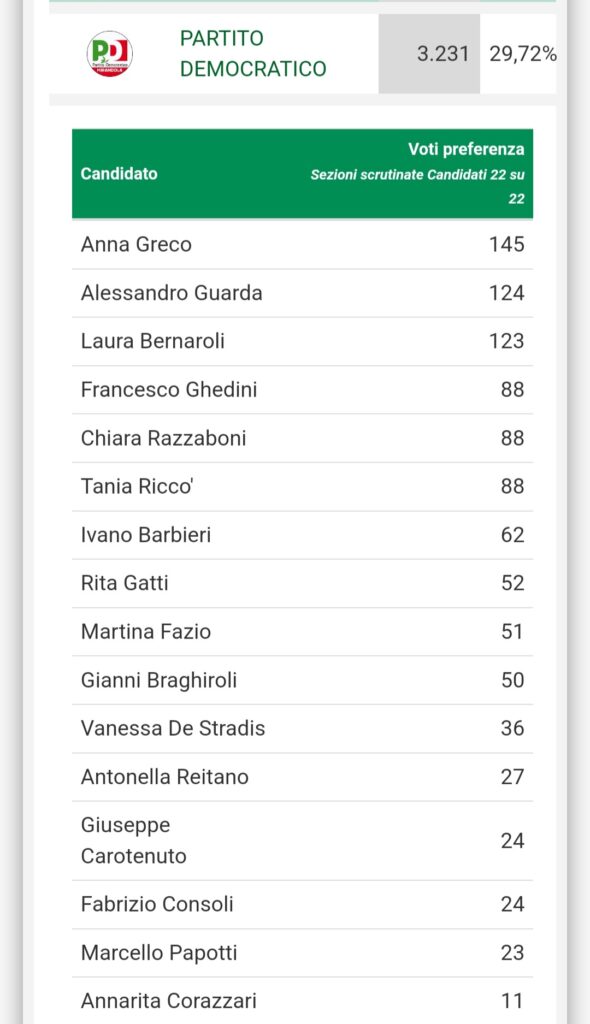
Task: Click on Ivano Barbieri entry
Action: point(303,535)
